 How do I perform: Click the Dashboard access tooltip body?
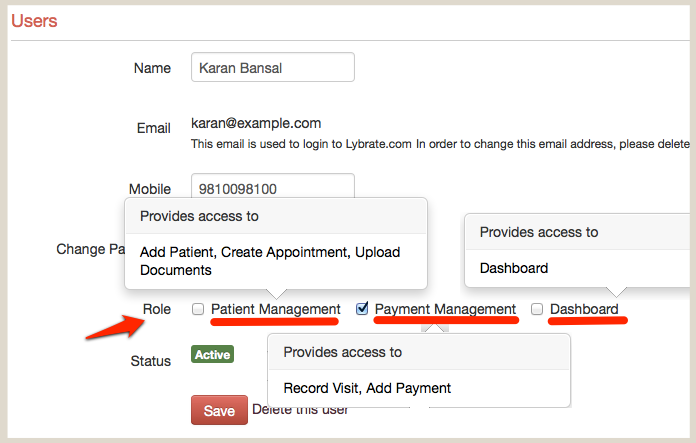[x=514, y=268]
